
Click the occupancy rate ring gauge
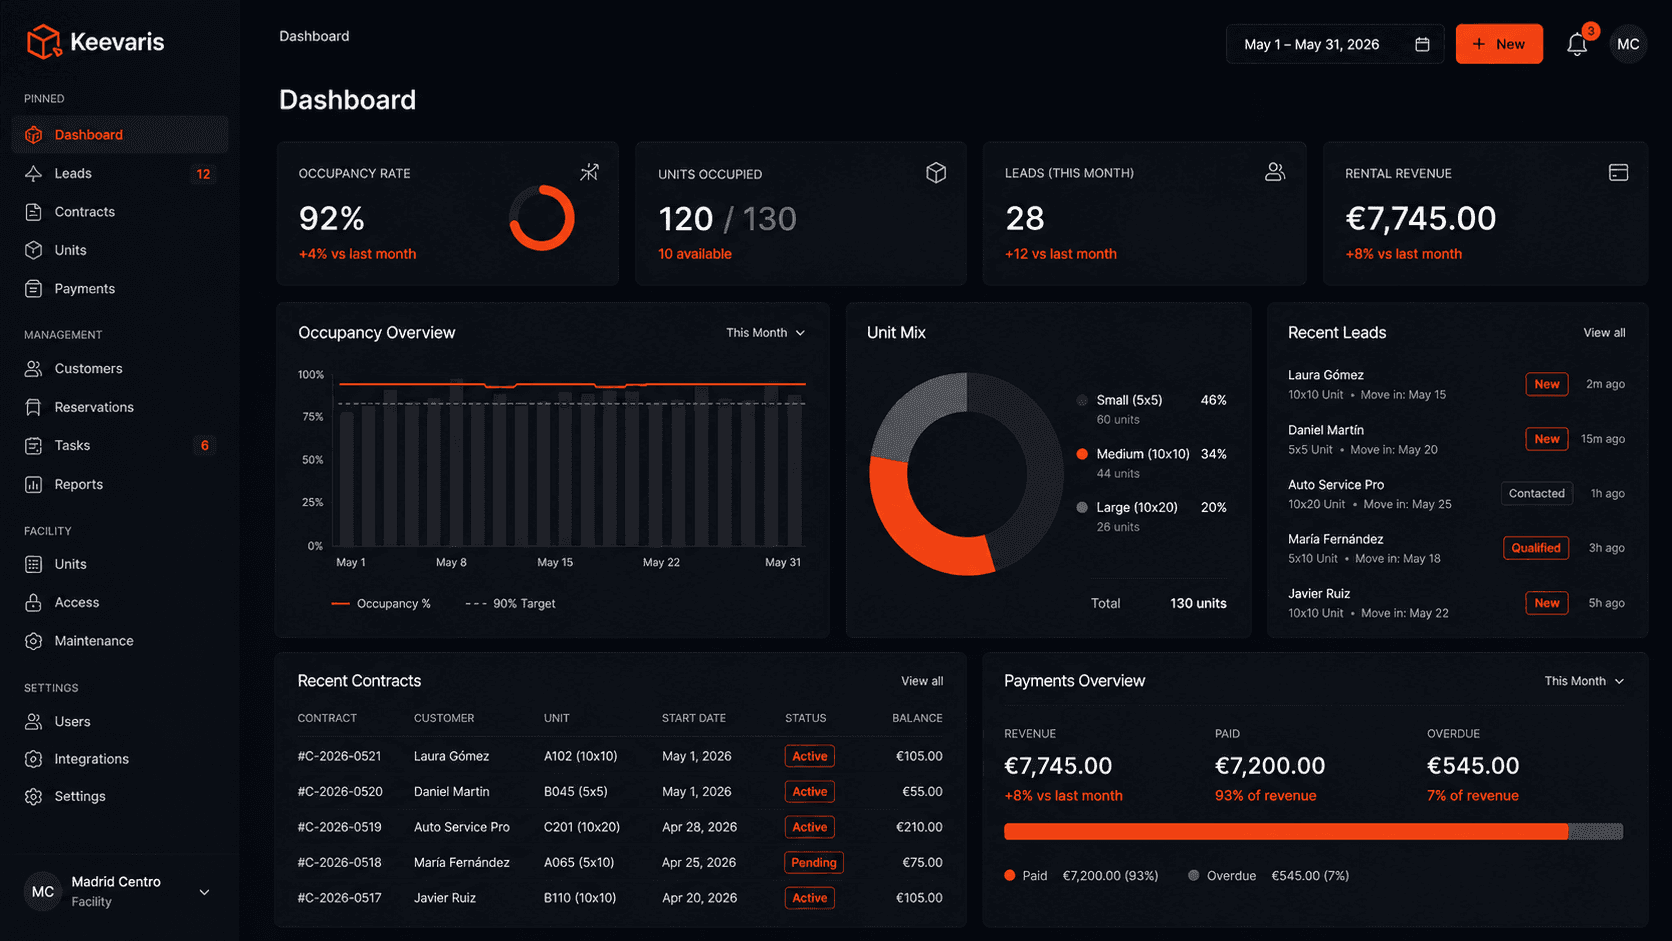pyautogui.click(x=542, y=218)
